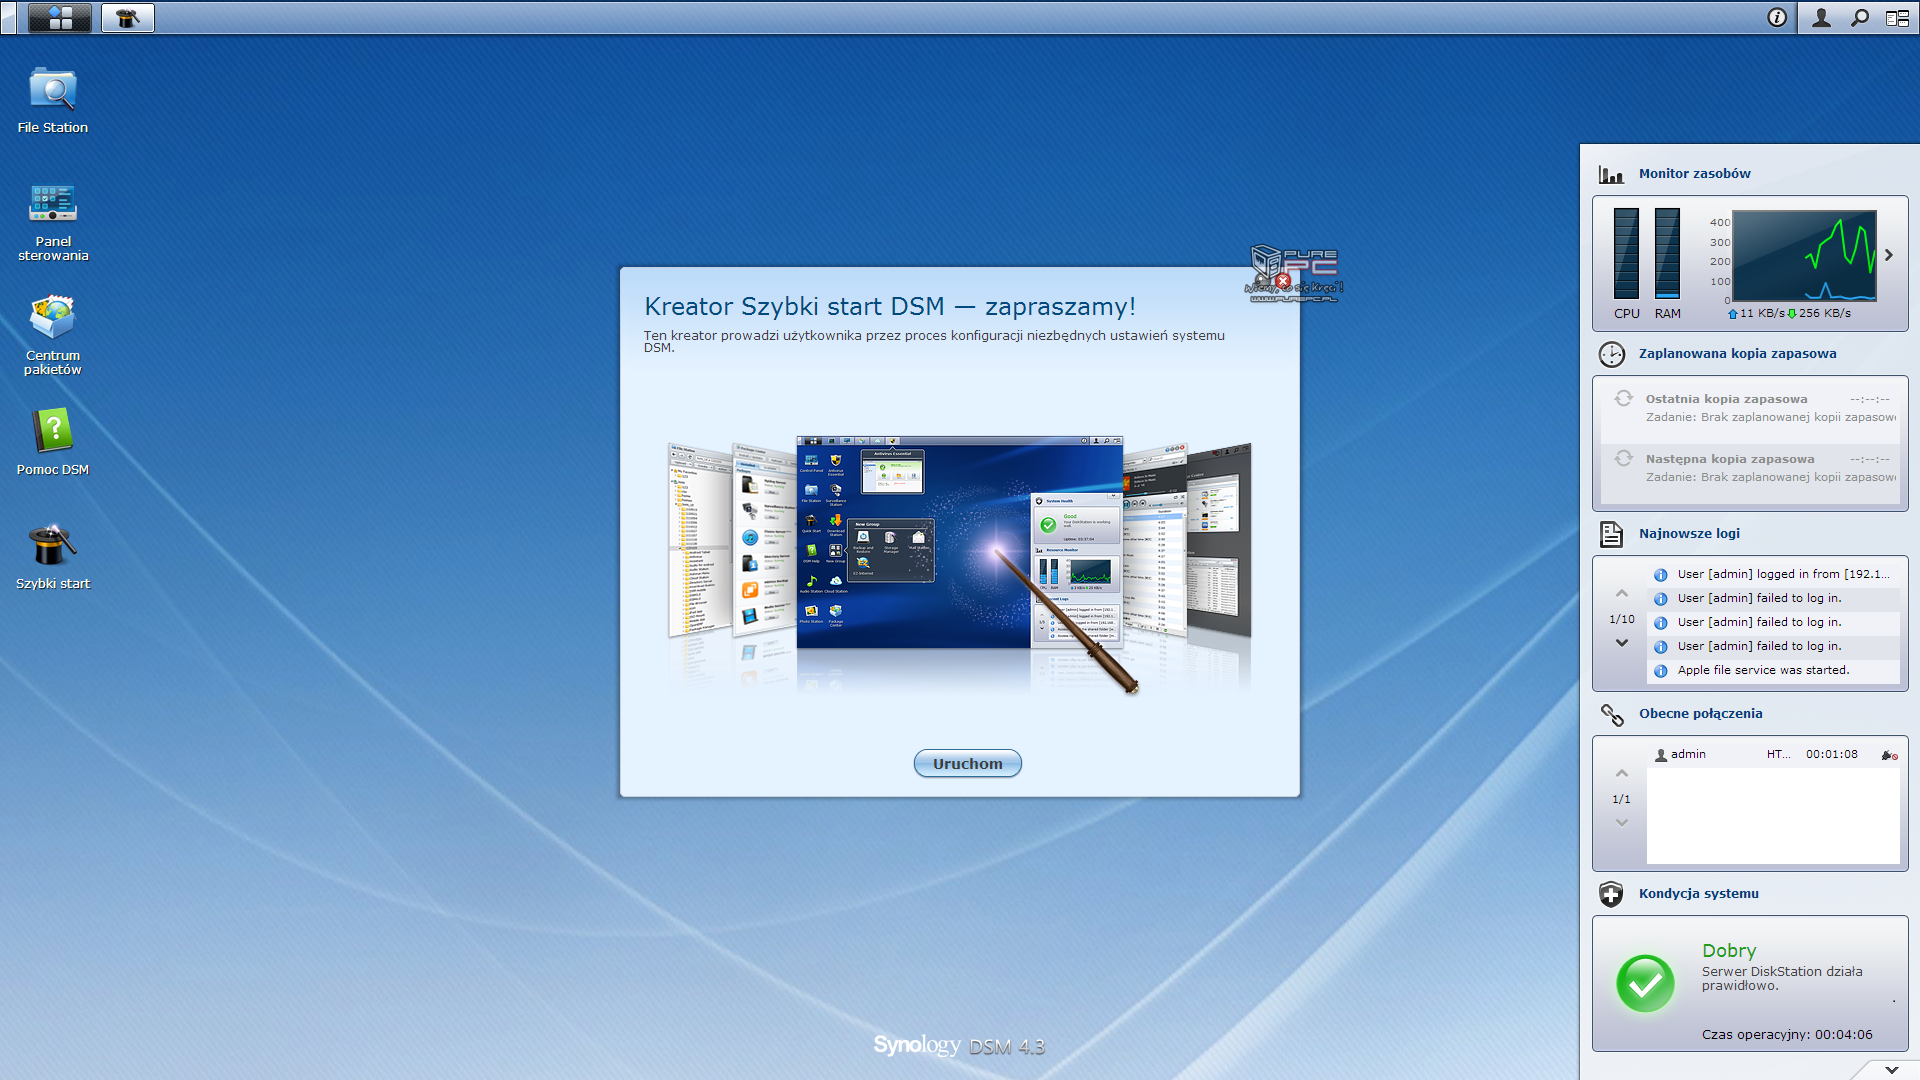Open Szybki start desktop icon
The width and height of the screenshot is (1920, 1080).
coord(53,557)
